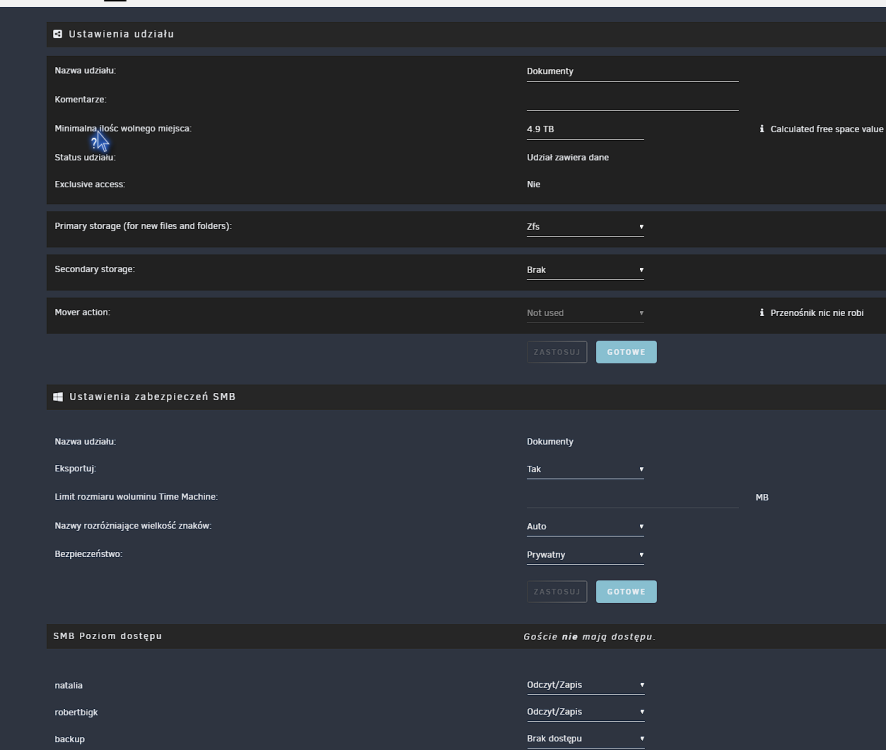
Task: Open the Primary storage Zfs dropdown
Action: [585, 227]
